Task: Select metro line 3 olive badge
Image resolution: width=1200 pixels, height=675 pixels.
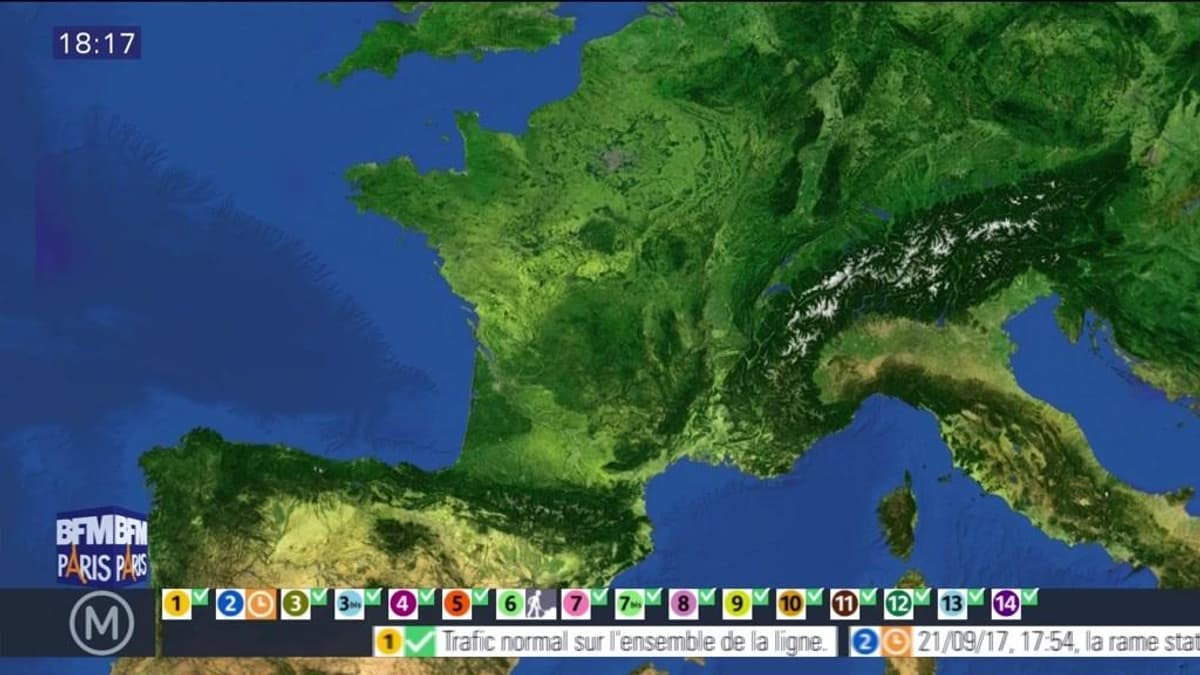Action: coord(295,603)
